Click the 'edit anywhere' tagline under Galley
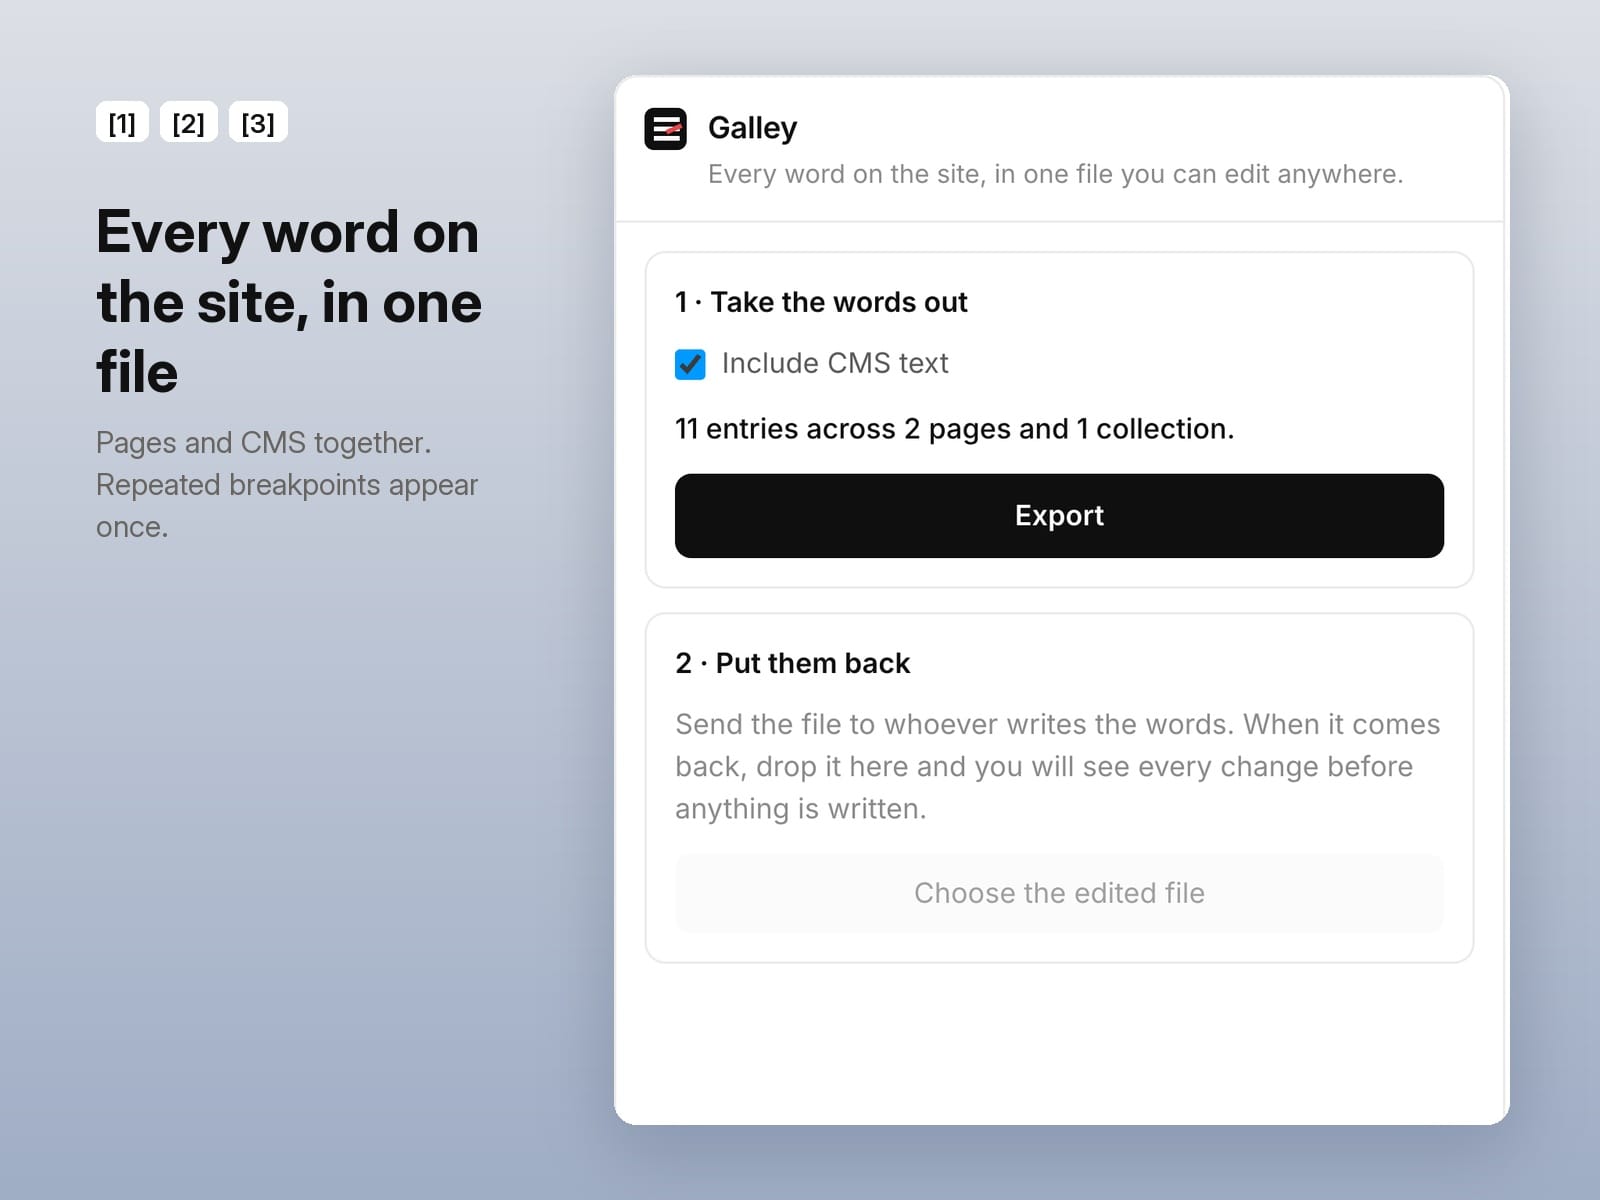This screenshot has height=1200, width=1600. click(x=1055, y=174)
